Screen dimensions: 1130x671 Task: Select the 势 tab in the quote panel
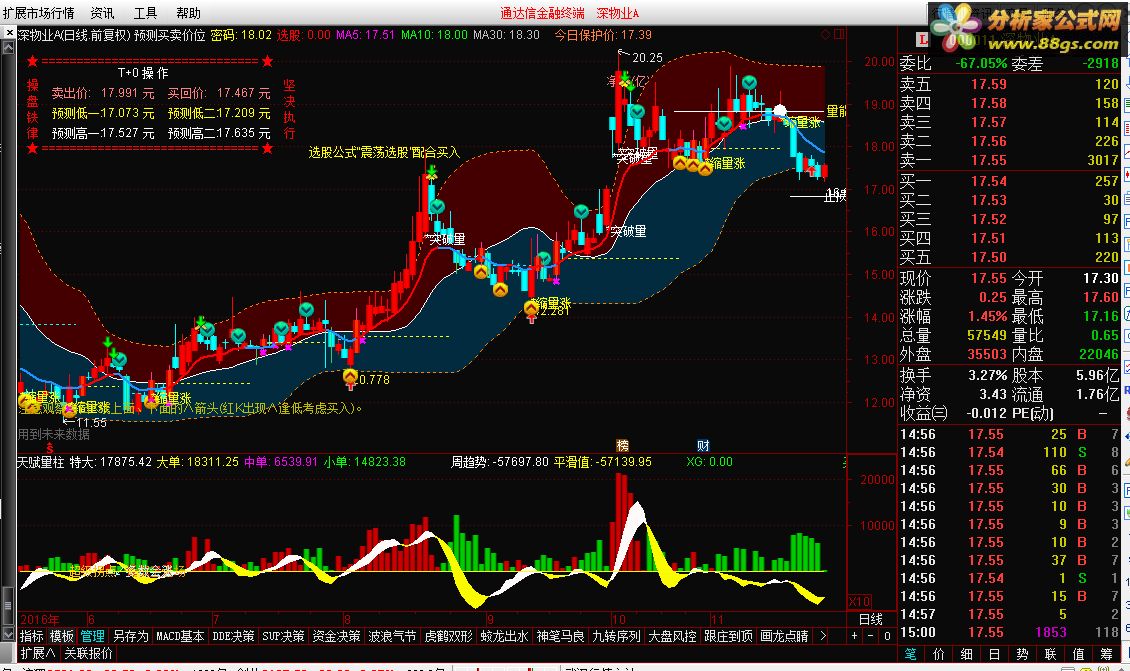point(1023,654)
